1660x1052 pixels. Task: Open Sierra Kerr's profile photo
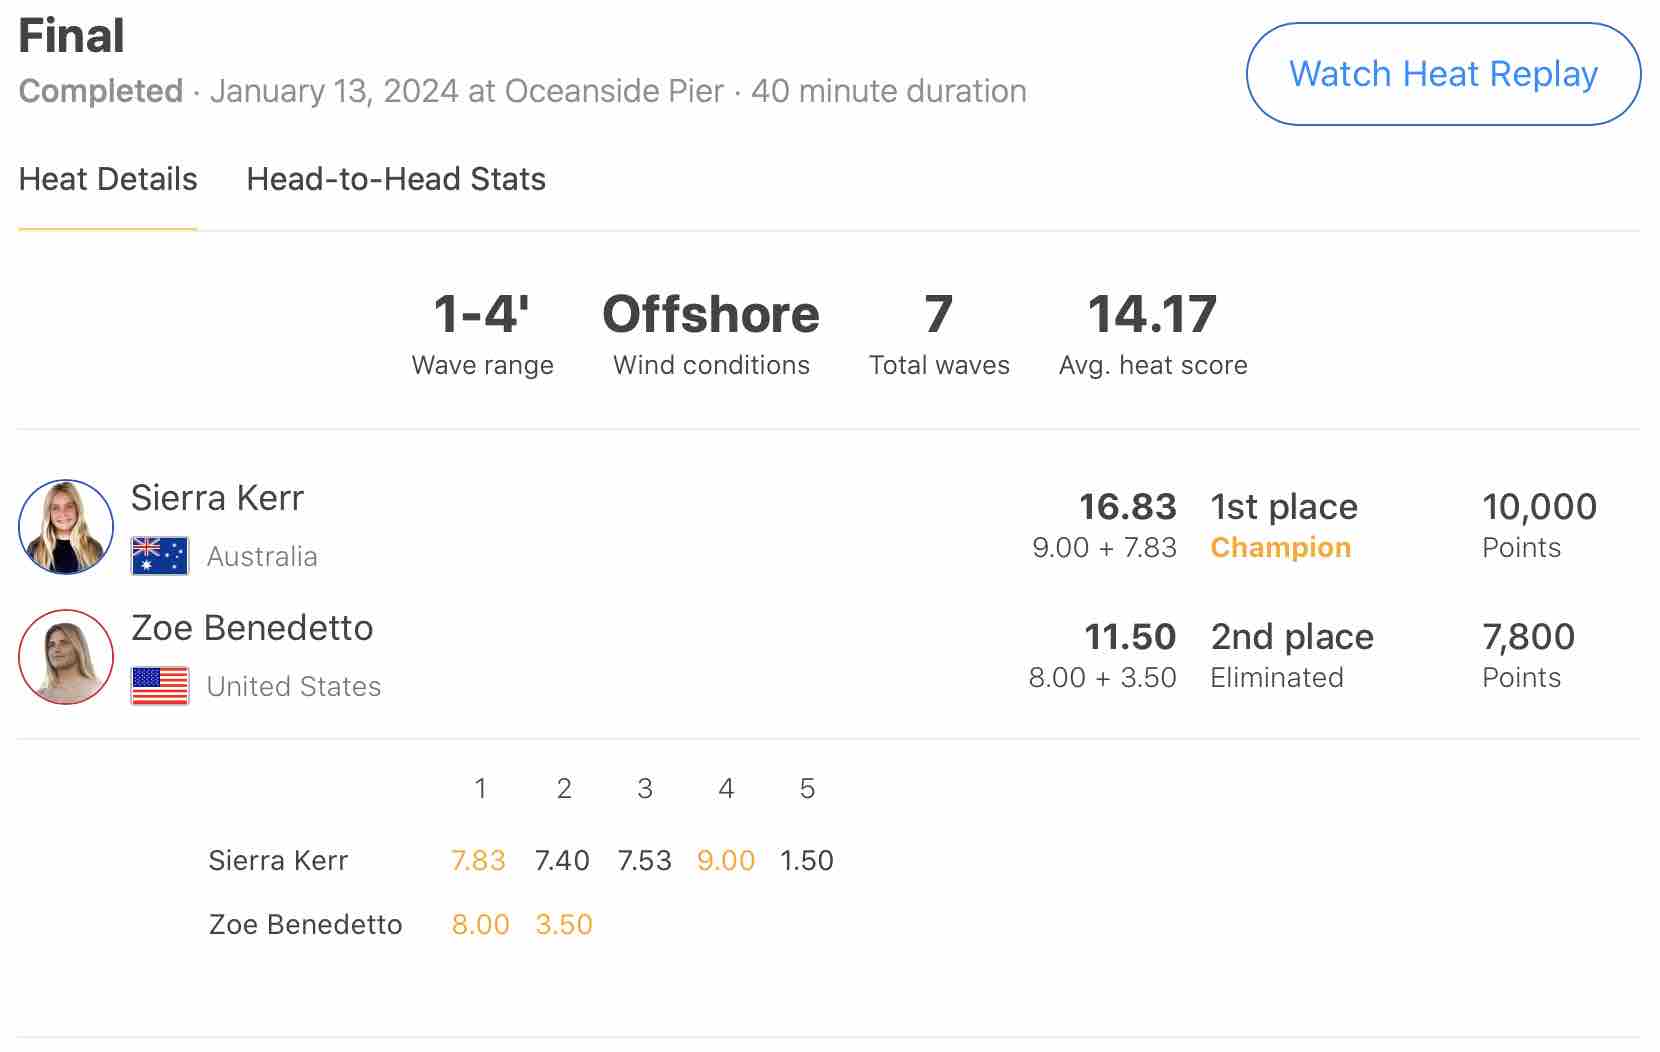point(66,527)
